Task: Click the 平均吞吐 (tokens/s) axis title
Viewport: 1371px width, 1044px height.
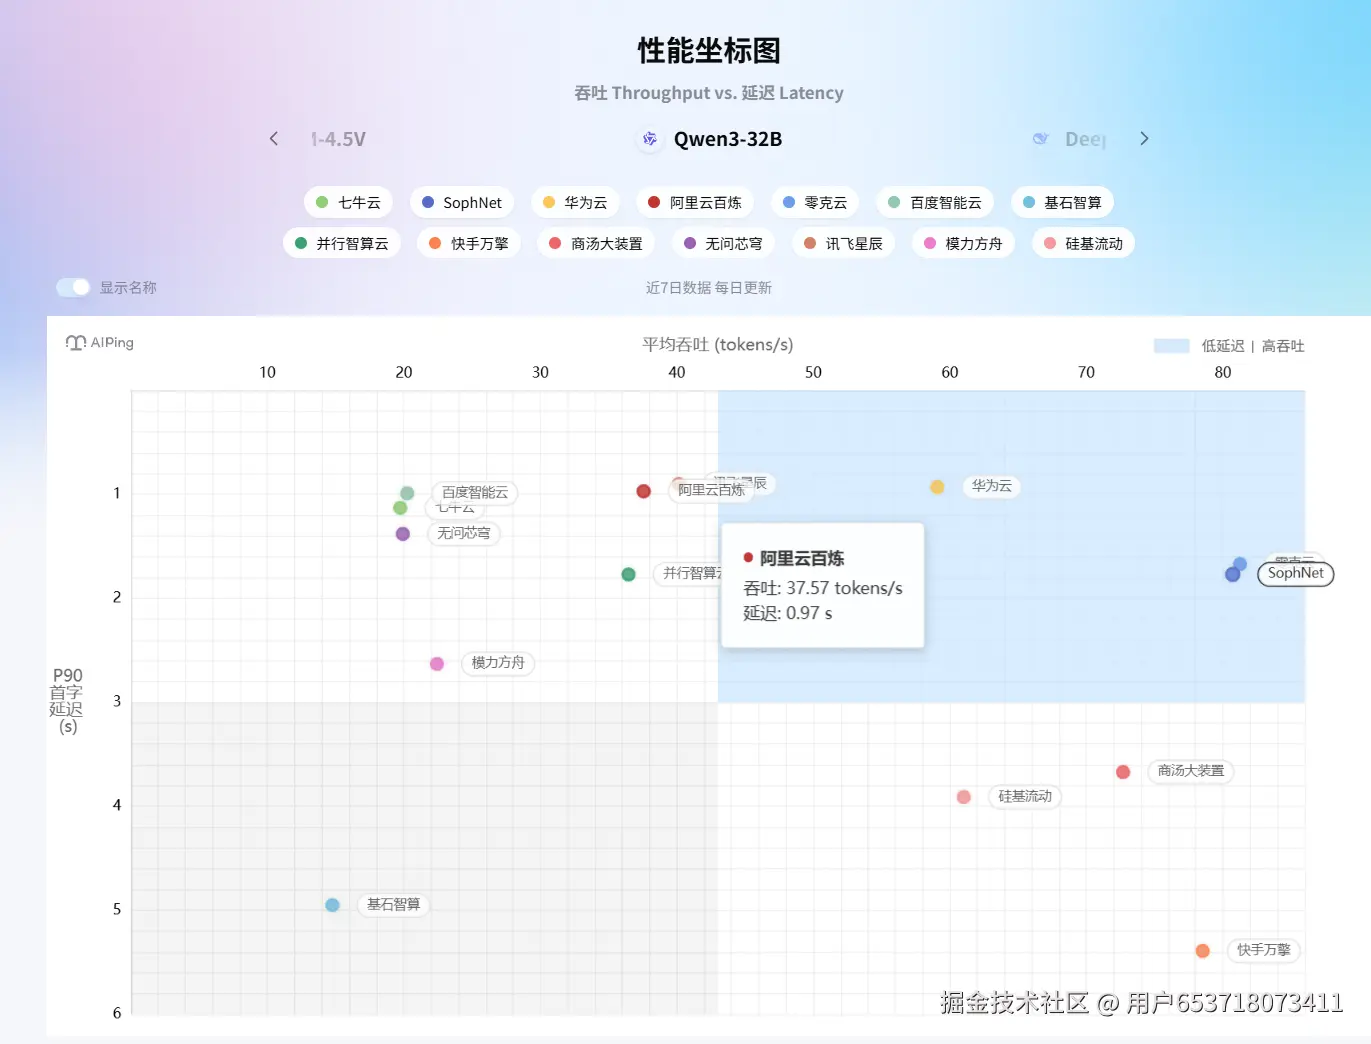Action: pyautogui.click(x=718, y=345)
